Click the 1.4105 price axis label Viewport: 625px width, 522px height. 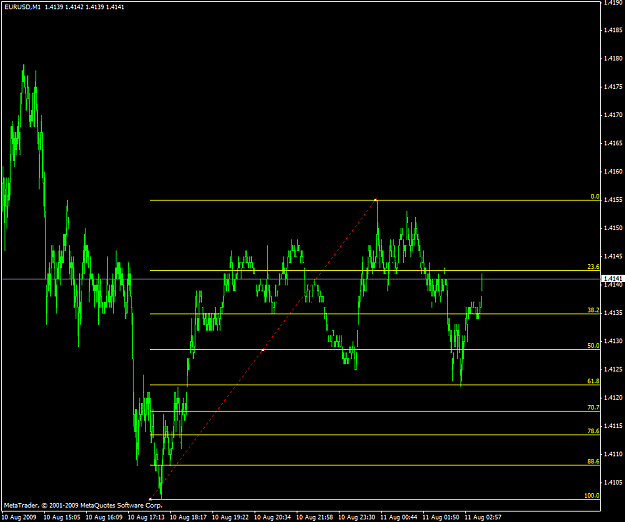(613, 482)
